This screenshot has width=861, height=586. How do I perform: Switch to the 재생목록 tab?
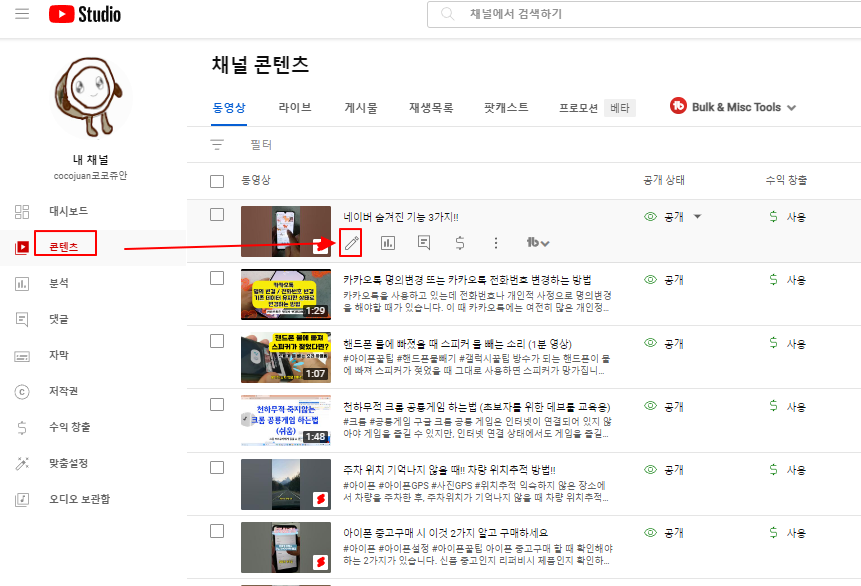[431, 108]
